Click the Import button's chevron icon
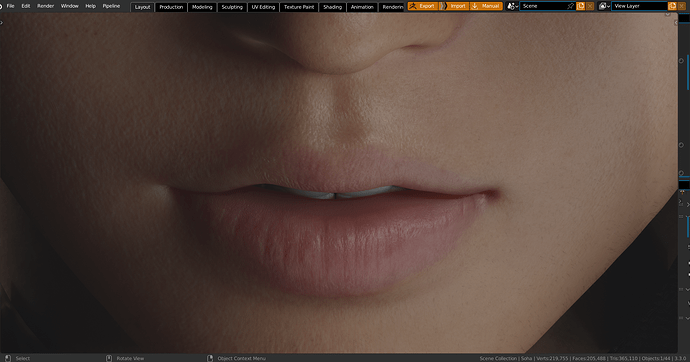Image resolution: width=690 pixels, height=362 pixels. 444,6
